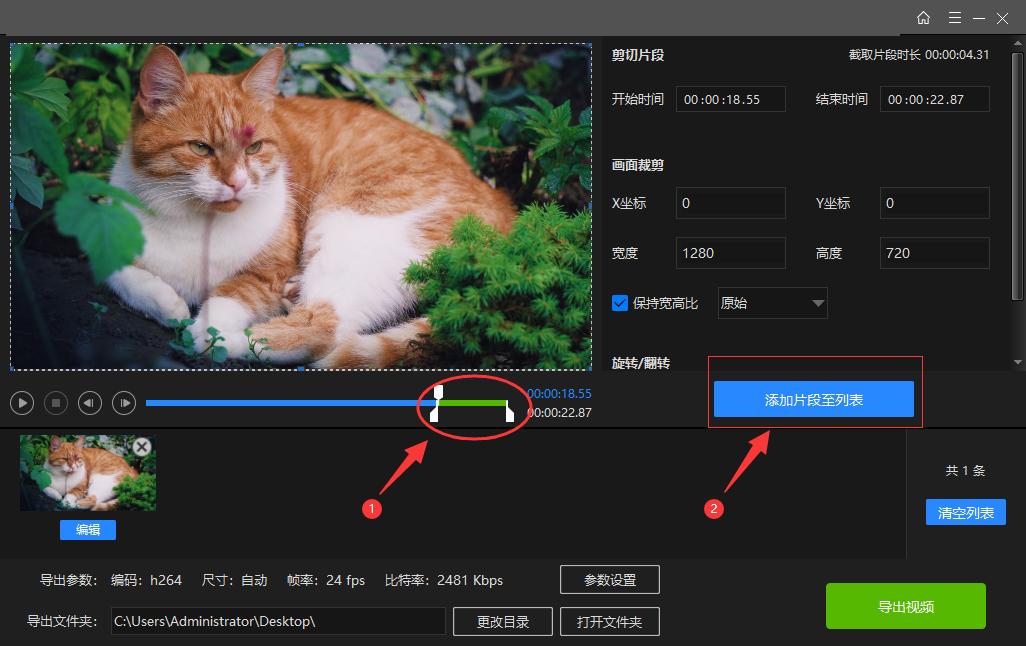Viewport: 1026px width, 646px height.
Task: Click the home icon in the title bar
Action: pos(923,17)
